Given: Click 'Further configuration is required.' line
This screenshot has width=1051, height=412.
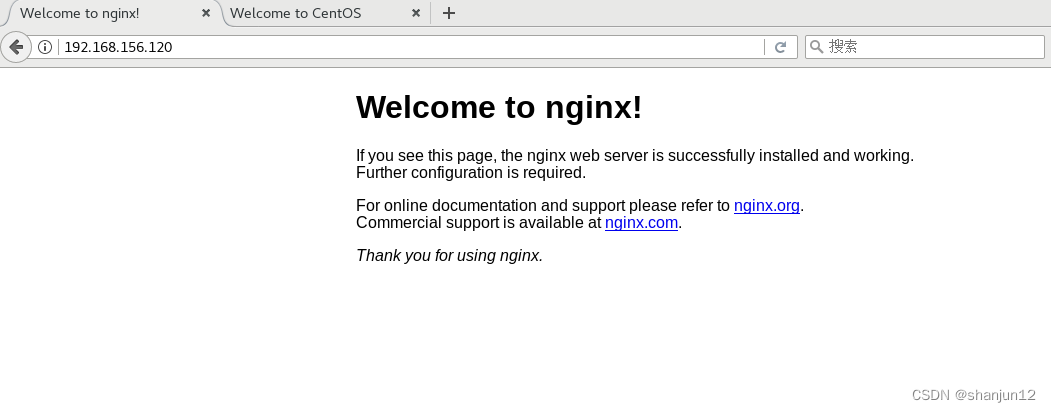Looking at the screenshot, I should [x=471, y=173].
